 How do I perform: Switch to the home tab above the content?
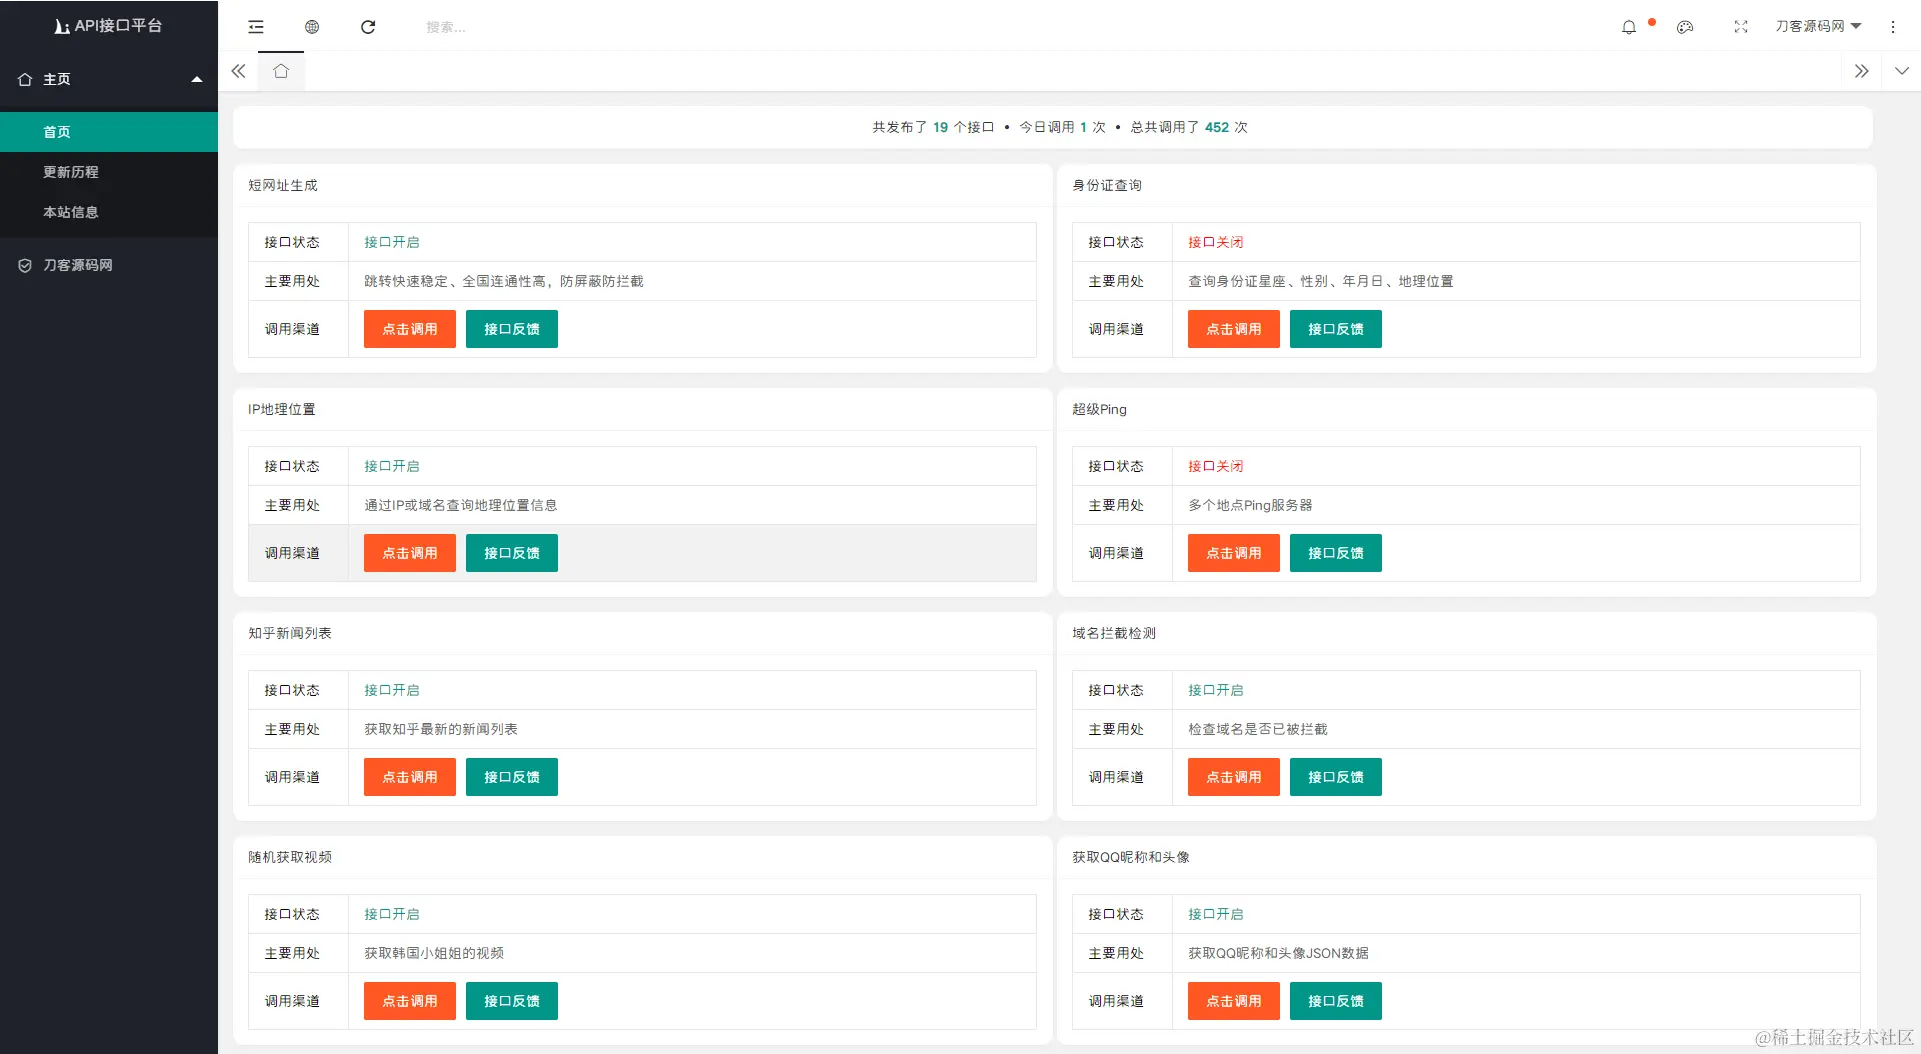point(281,71)
